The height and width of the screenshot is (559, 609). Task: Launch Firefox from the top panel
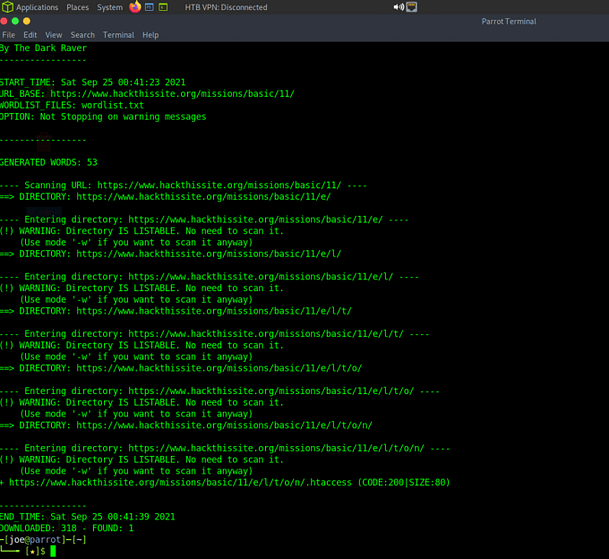click(x=135, y=7)
